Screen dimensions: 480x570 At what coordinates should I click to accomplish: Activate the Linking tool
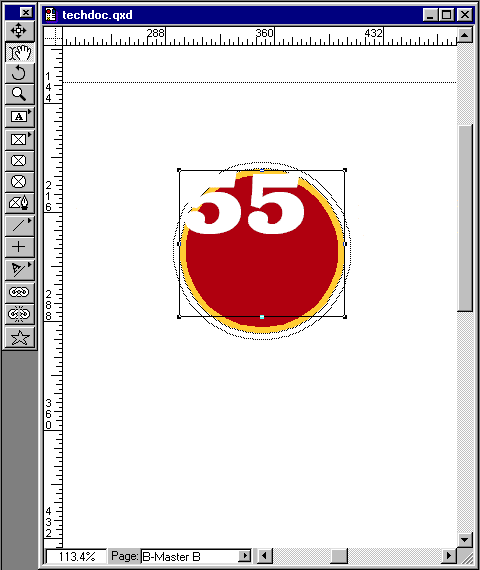point(19,292)
